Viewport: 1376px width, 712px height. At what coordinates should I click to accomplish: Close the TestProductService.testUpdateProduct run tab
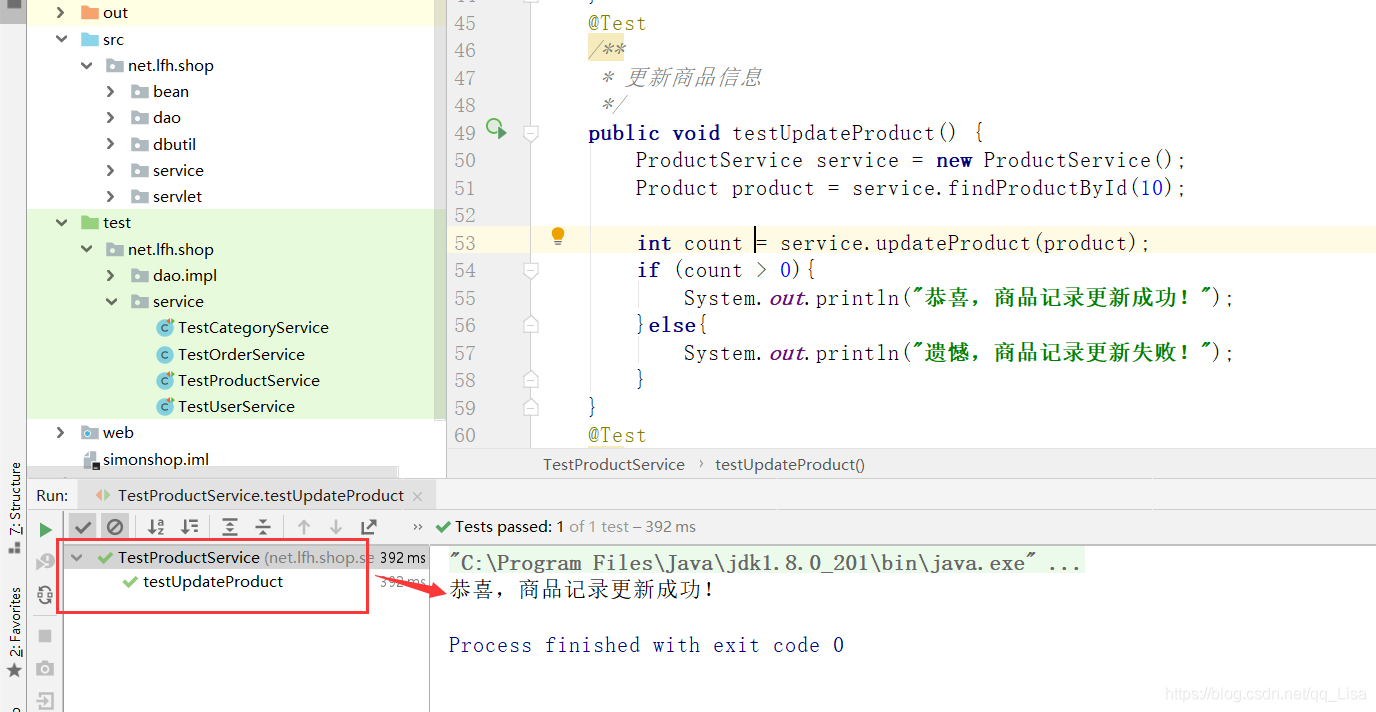417,496
